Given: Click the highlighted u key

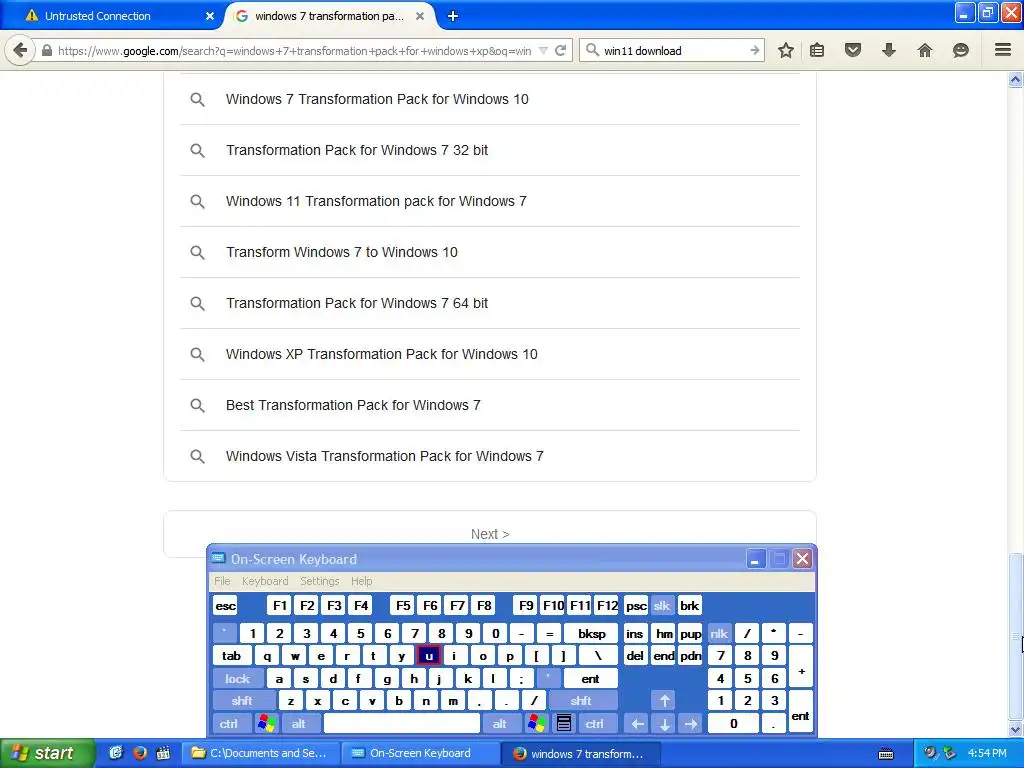Looking at the screenshot, I should pyautogui.click(x=428, y=656).
